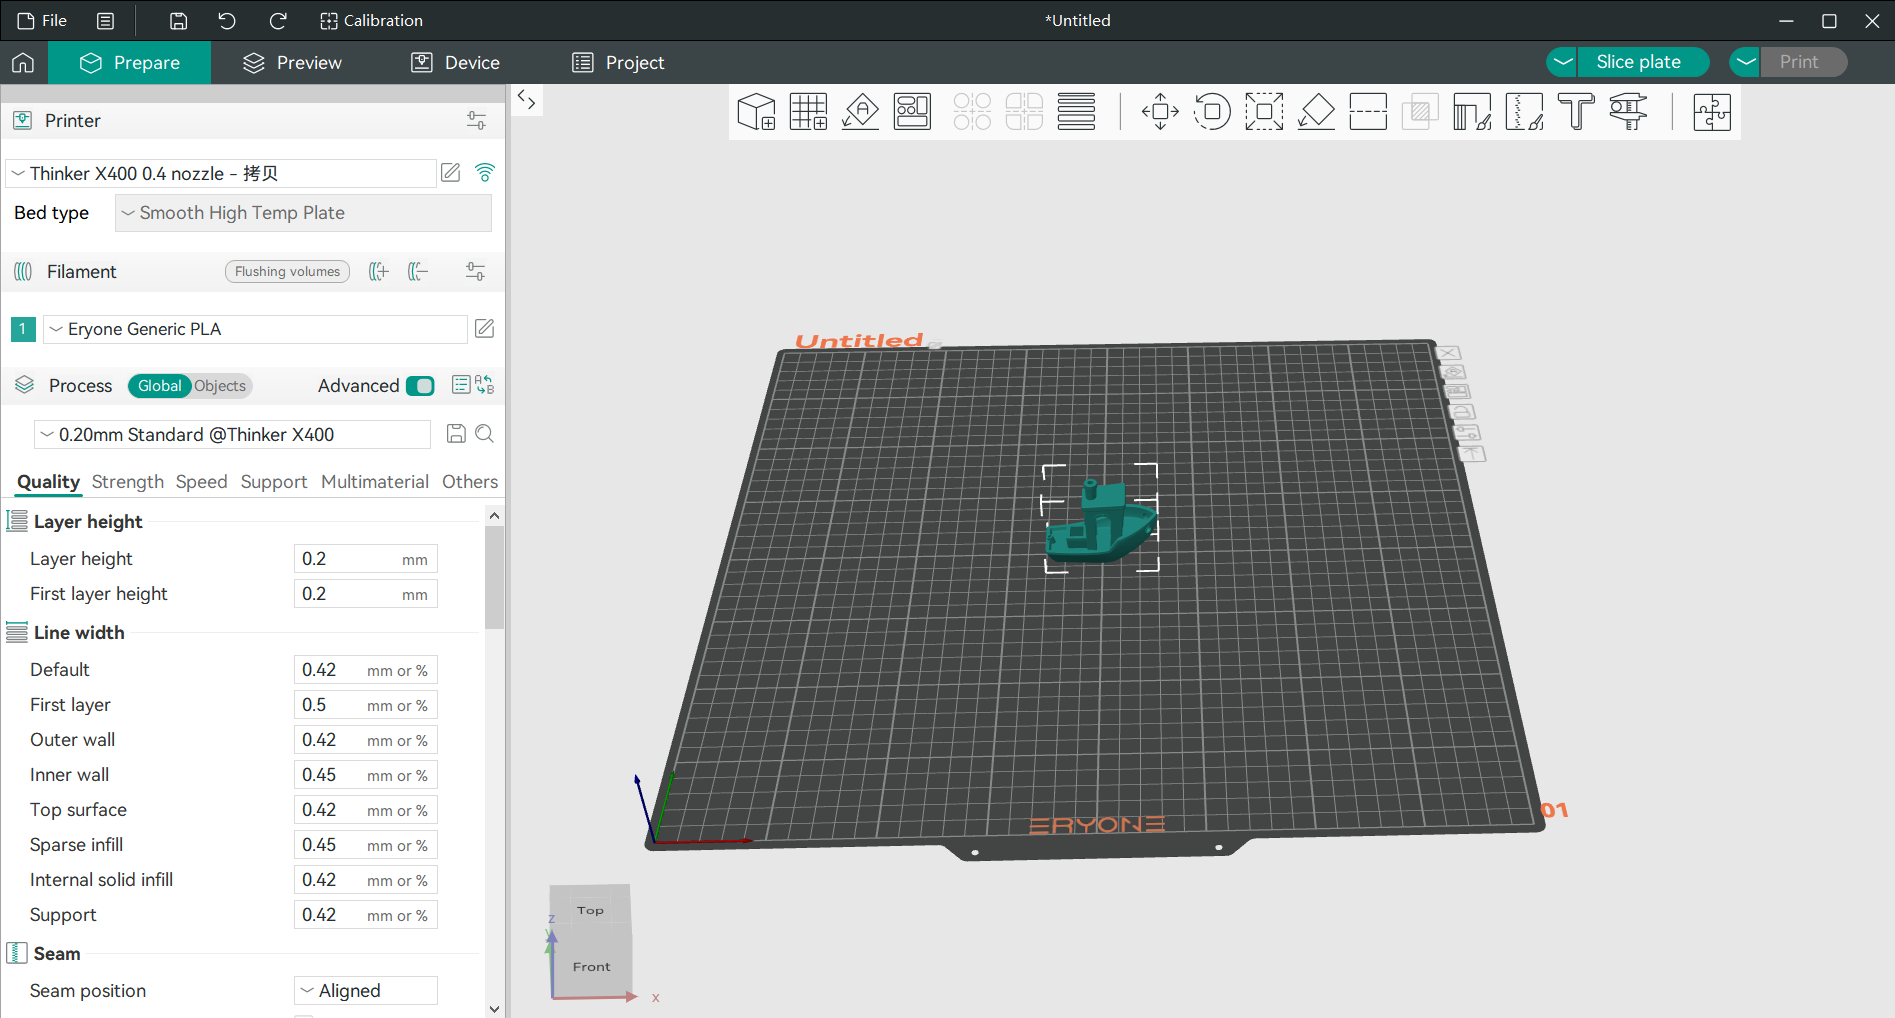This screenshot has width=1895, height=1018.
Task: Switch to the Device tab
Action: [455, 62]
